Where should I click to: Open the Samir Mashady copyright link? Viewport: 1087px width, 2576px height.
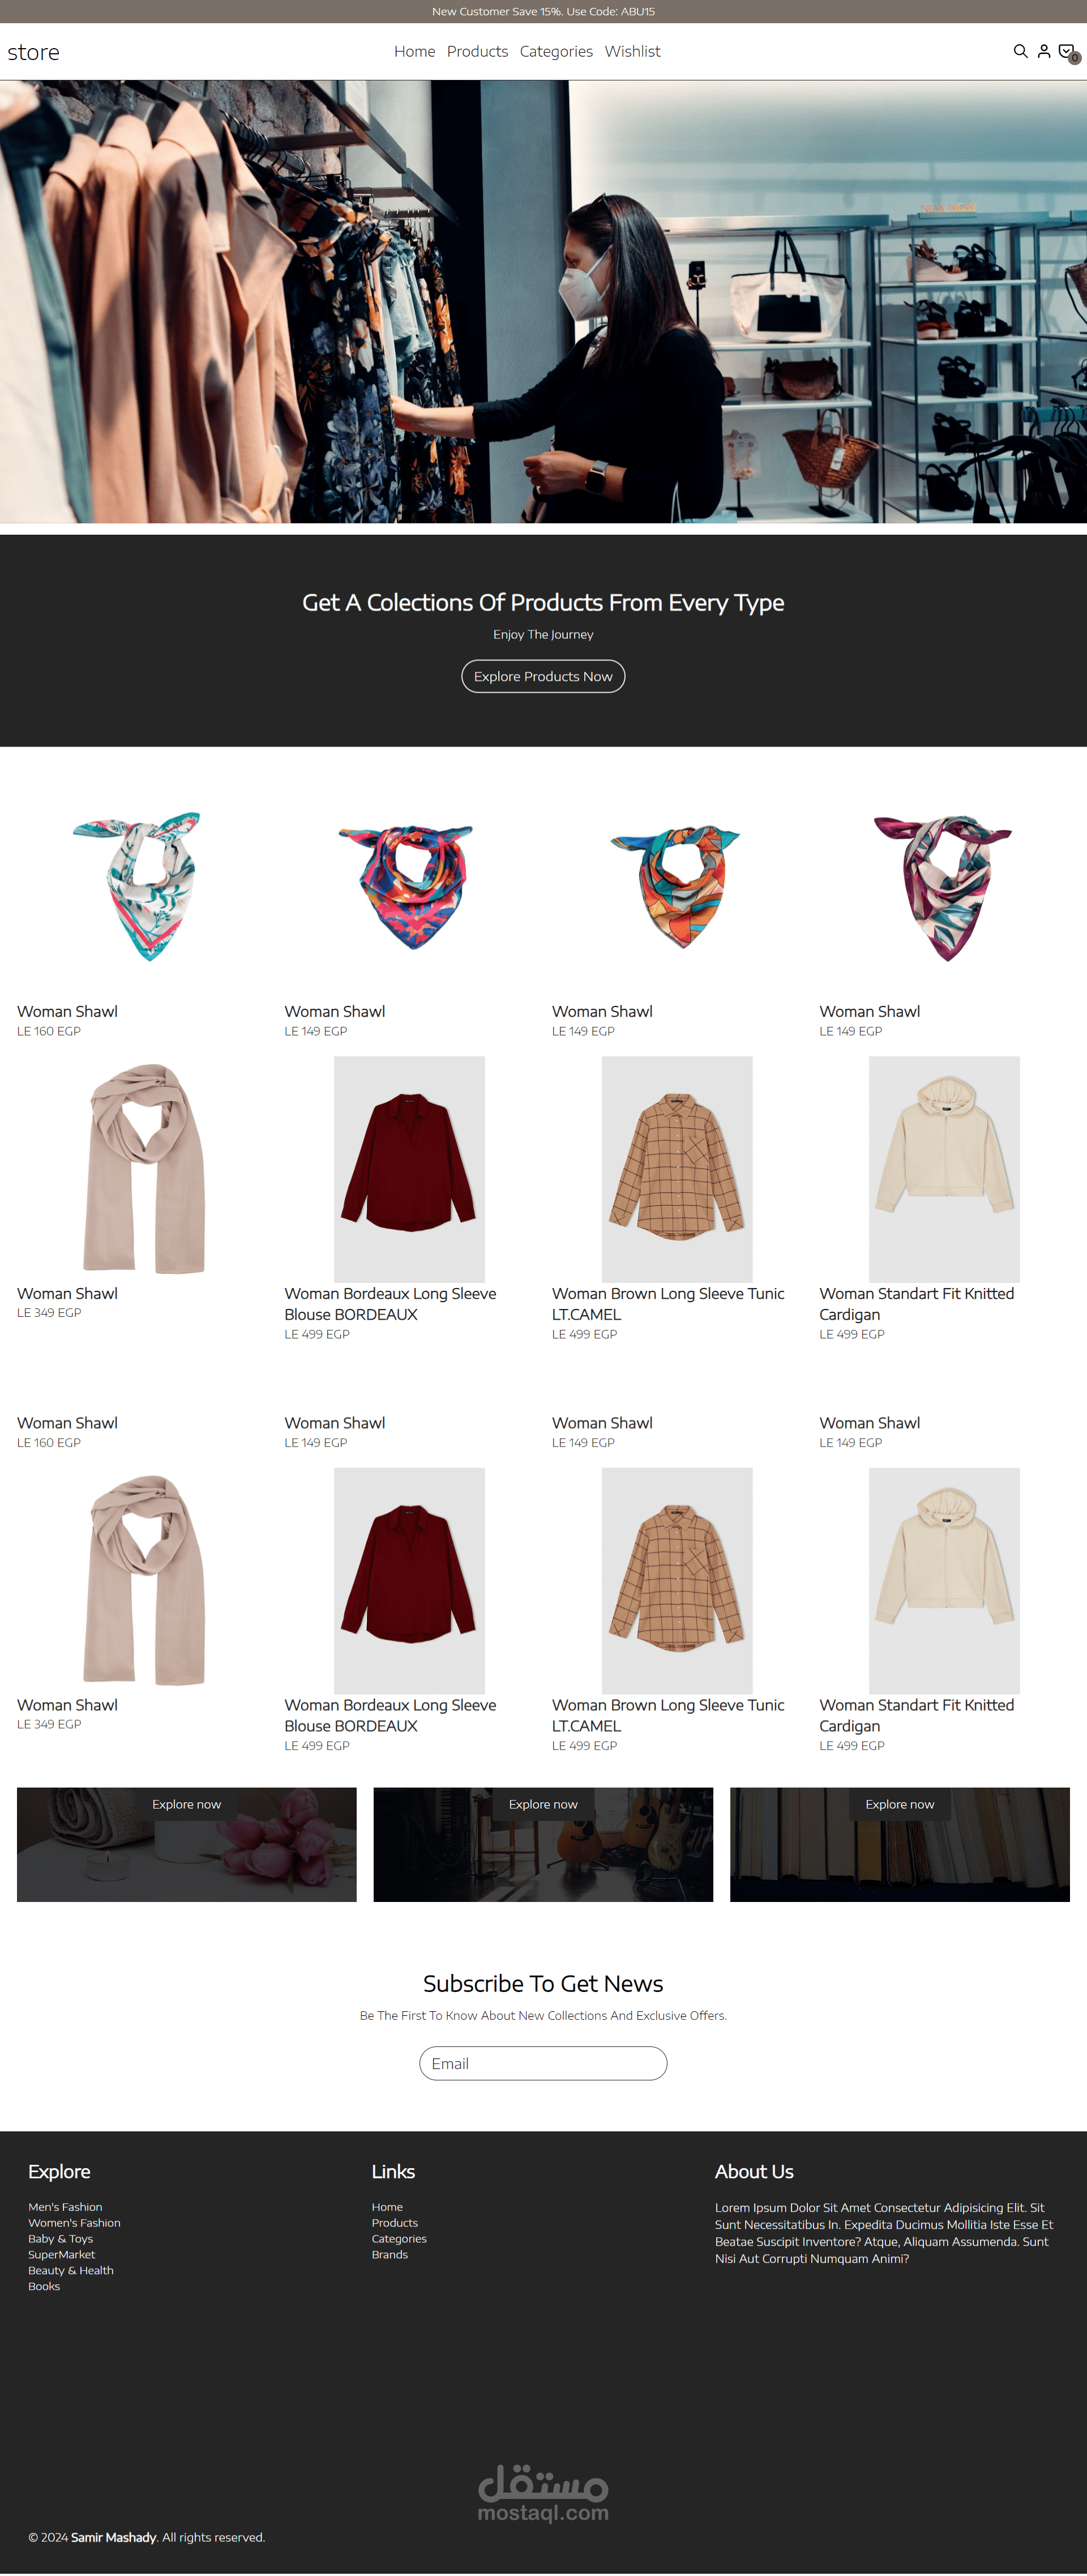click(114, 2537)
